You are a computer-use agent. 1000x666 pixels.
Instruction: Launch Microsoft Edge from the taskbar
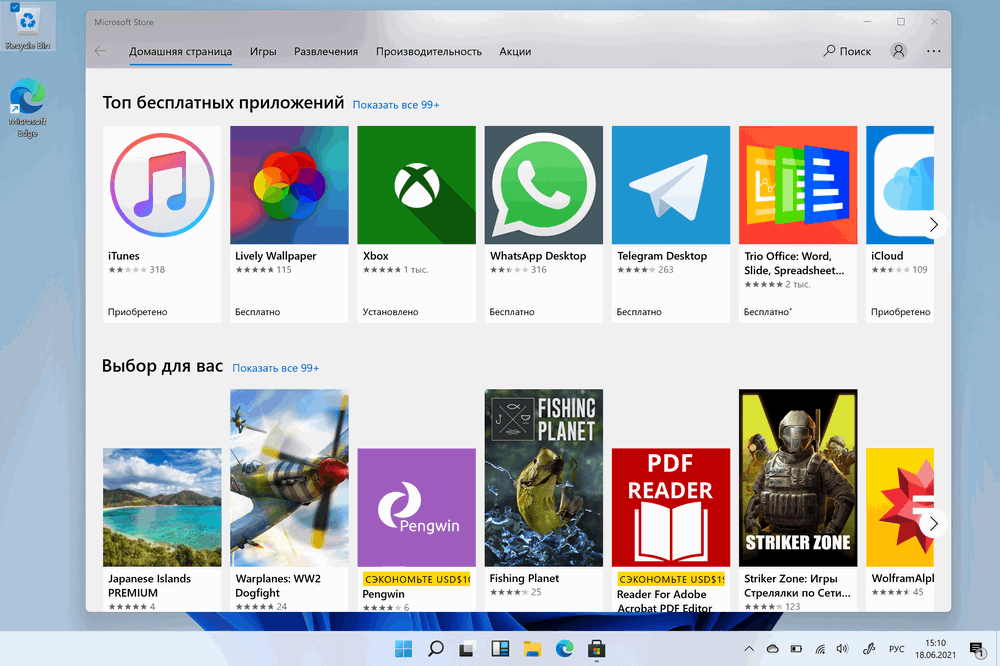[564, 649]
